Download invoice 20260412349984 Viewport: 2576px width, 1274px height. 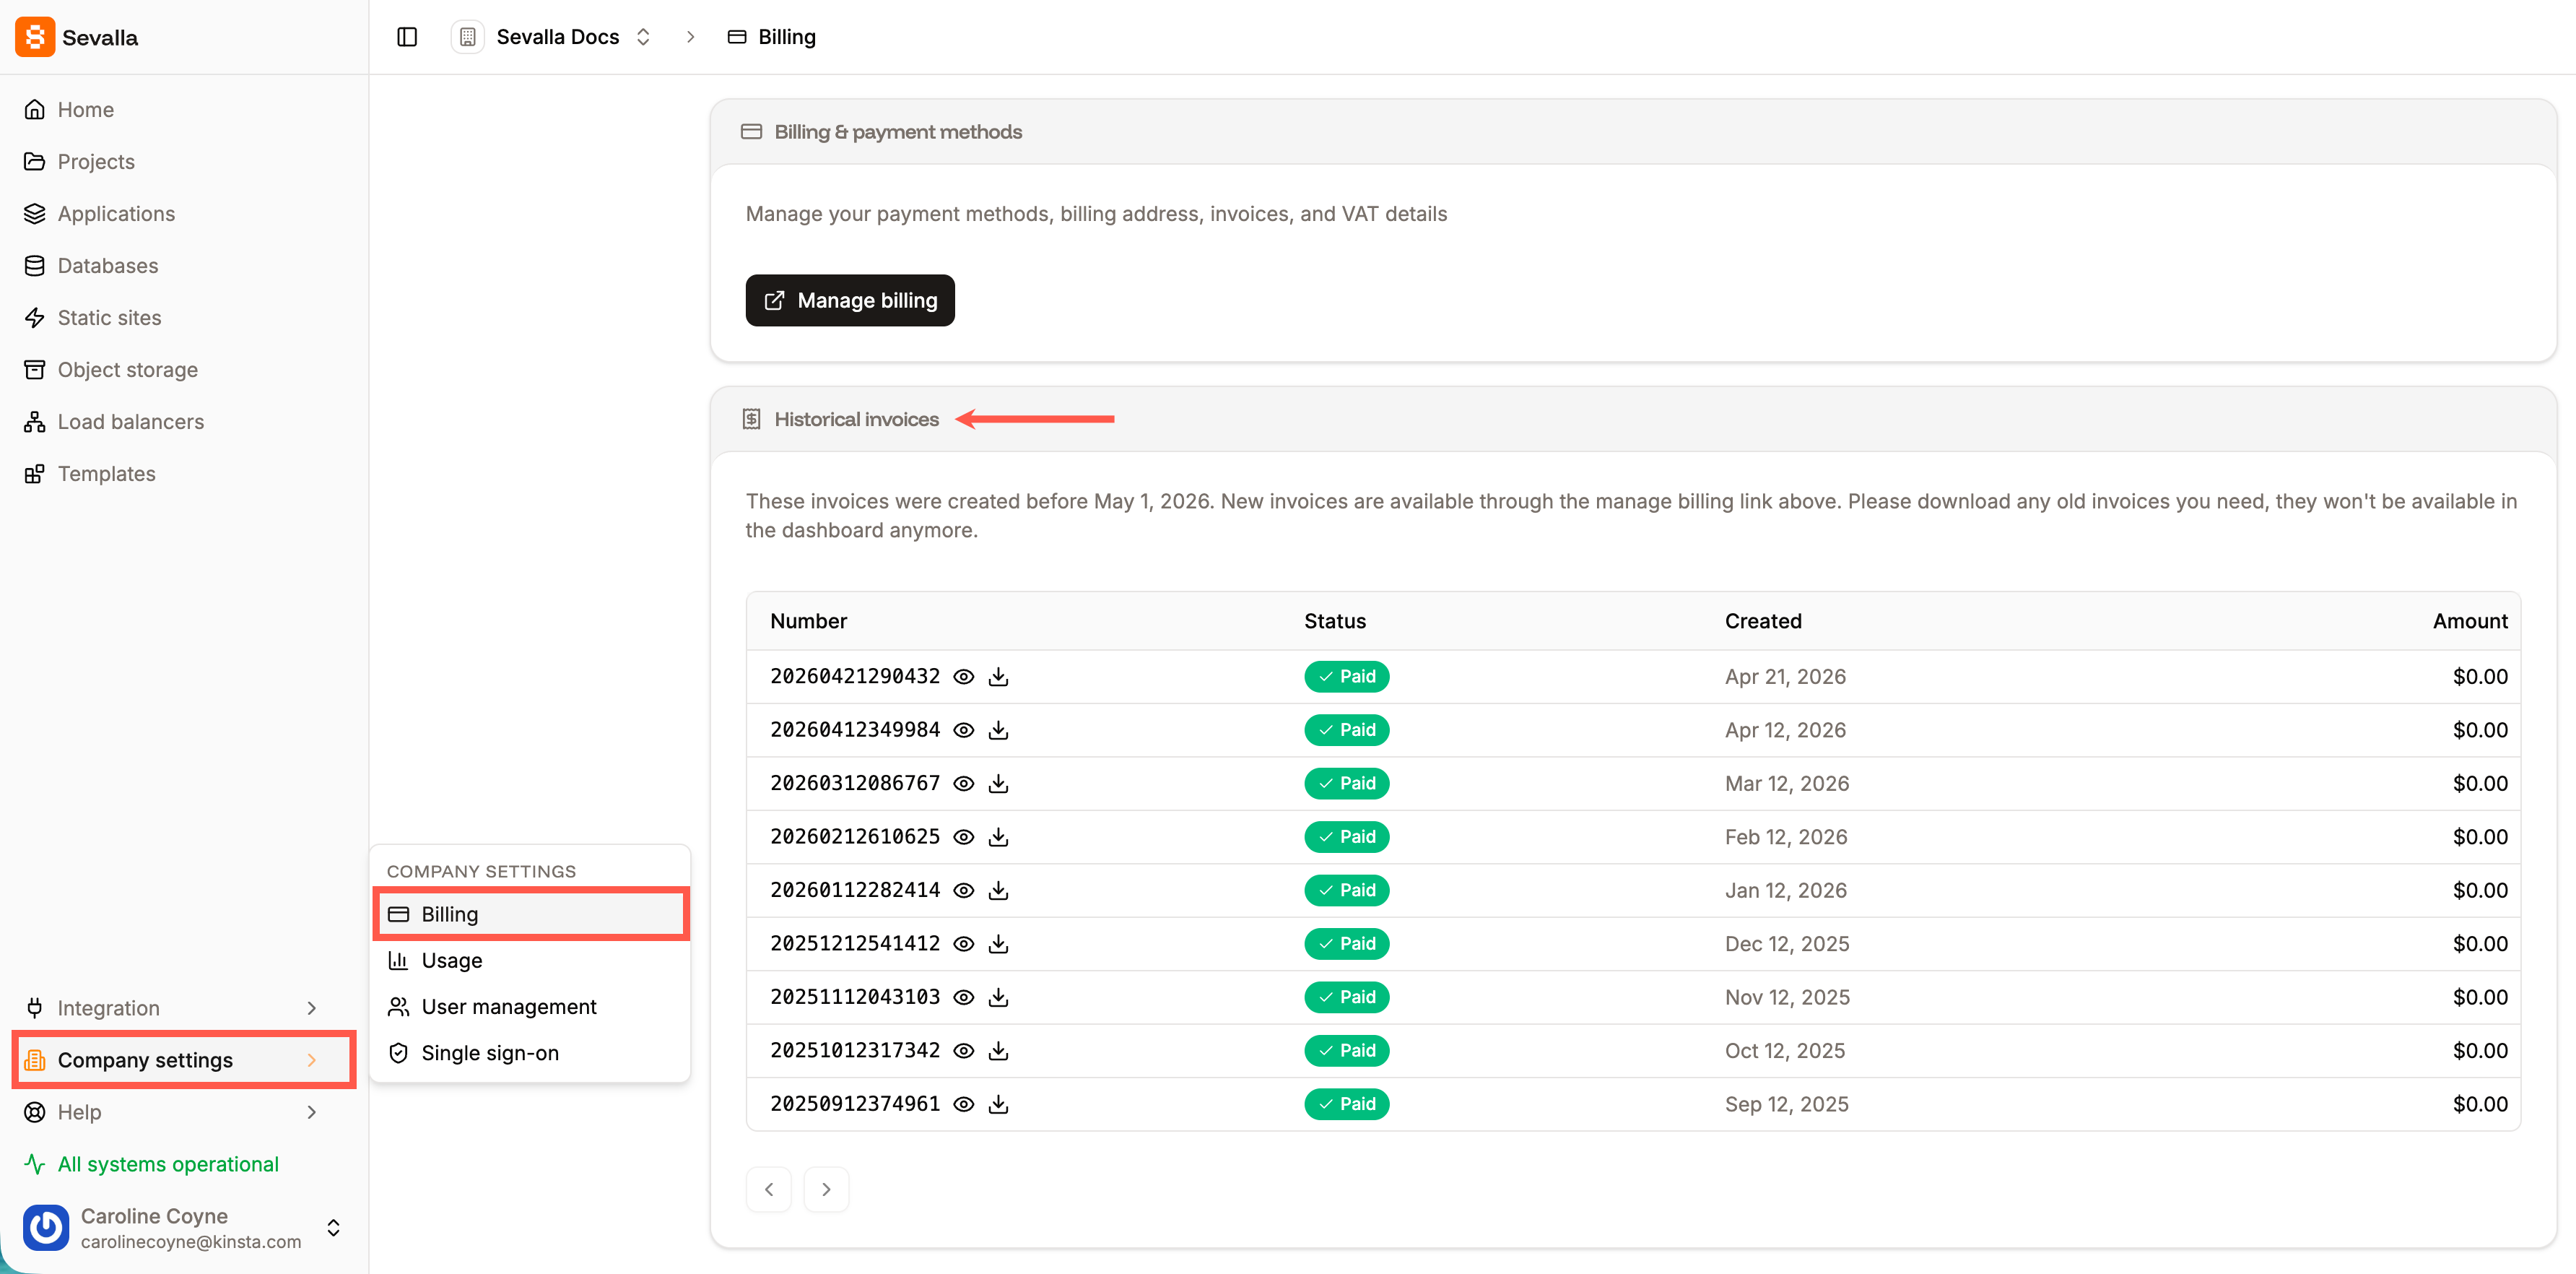pos(998,730)
